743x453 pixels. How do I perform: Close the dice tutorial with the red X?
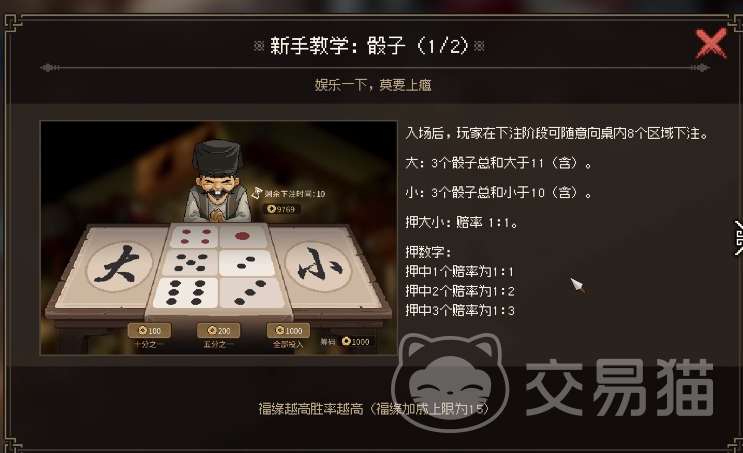coord(711,43)
